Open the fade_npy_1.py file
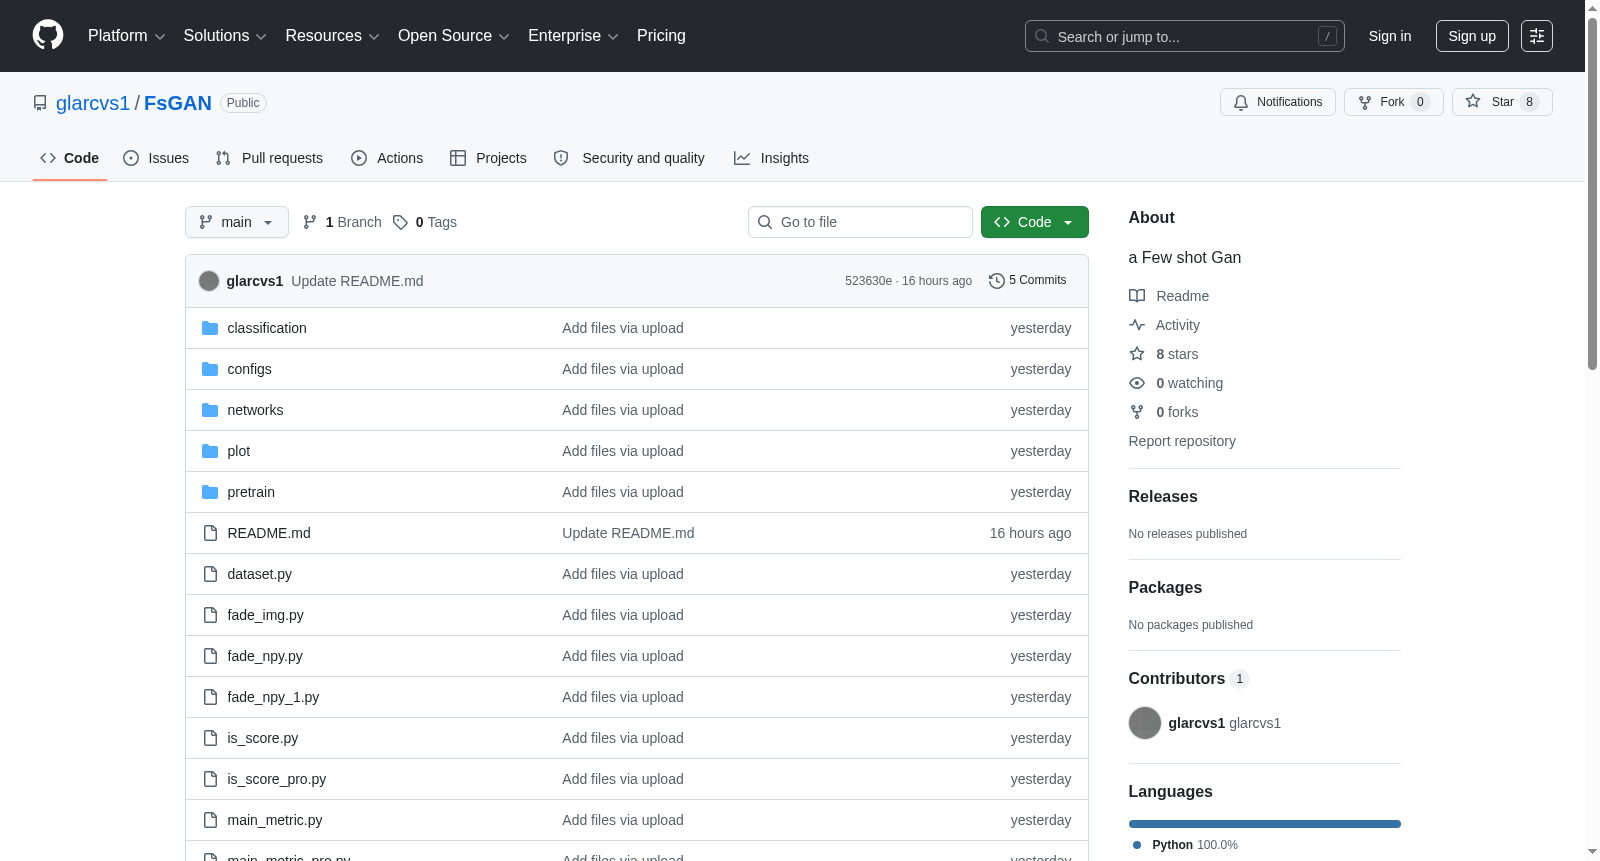 273,697
